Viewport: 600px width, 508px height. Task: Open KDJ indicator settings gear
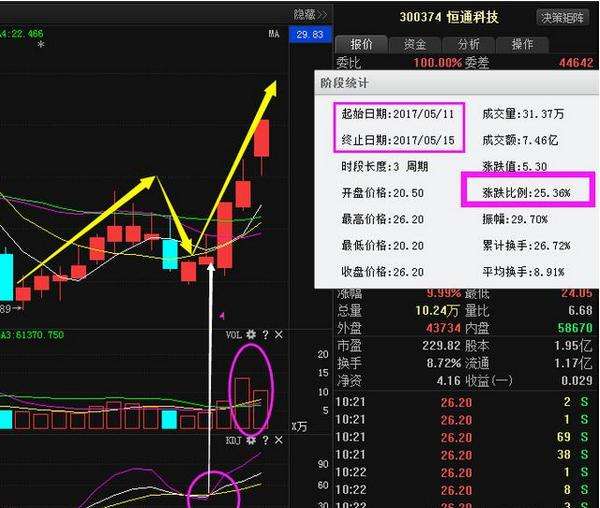(x=251, y=440)
